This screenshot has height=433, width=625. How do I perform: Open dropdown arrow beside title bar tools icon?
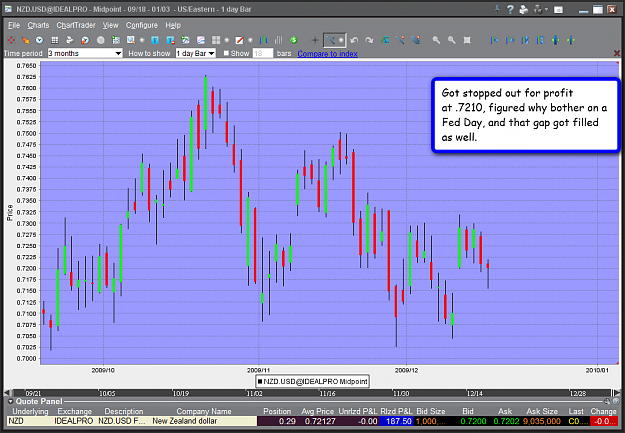546,9
